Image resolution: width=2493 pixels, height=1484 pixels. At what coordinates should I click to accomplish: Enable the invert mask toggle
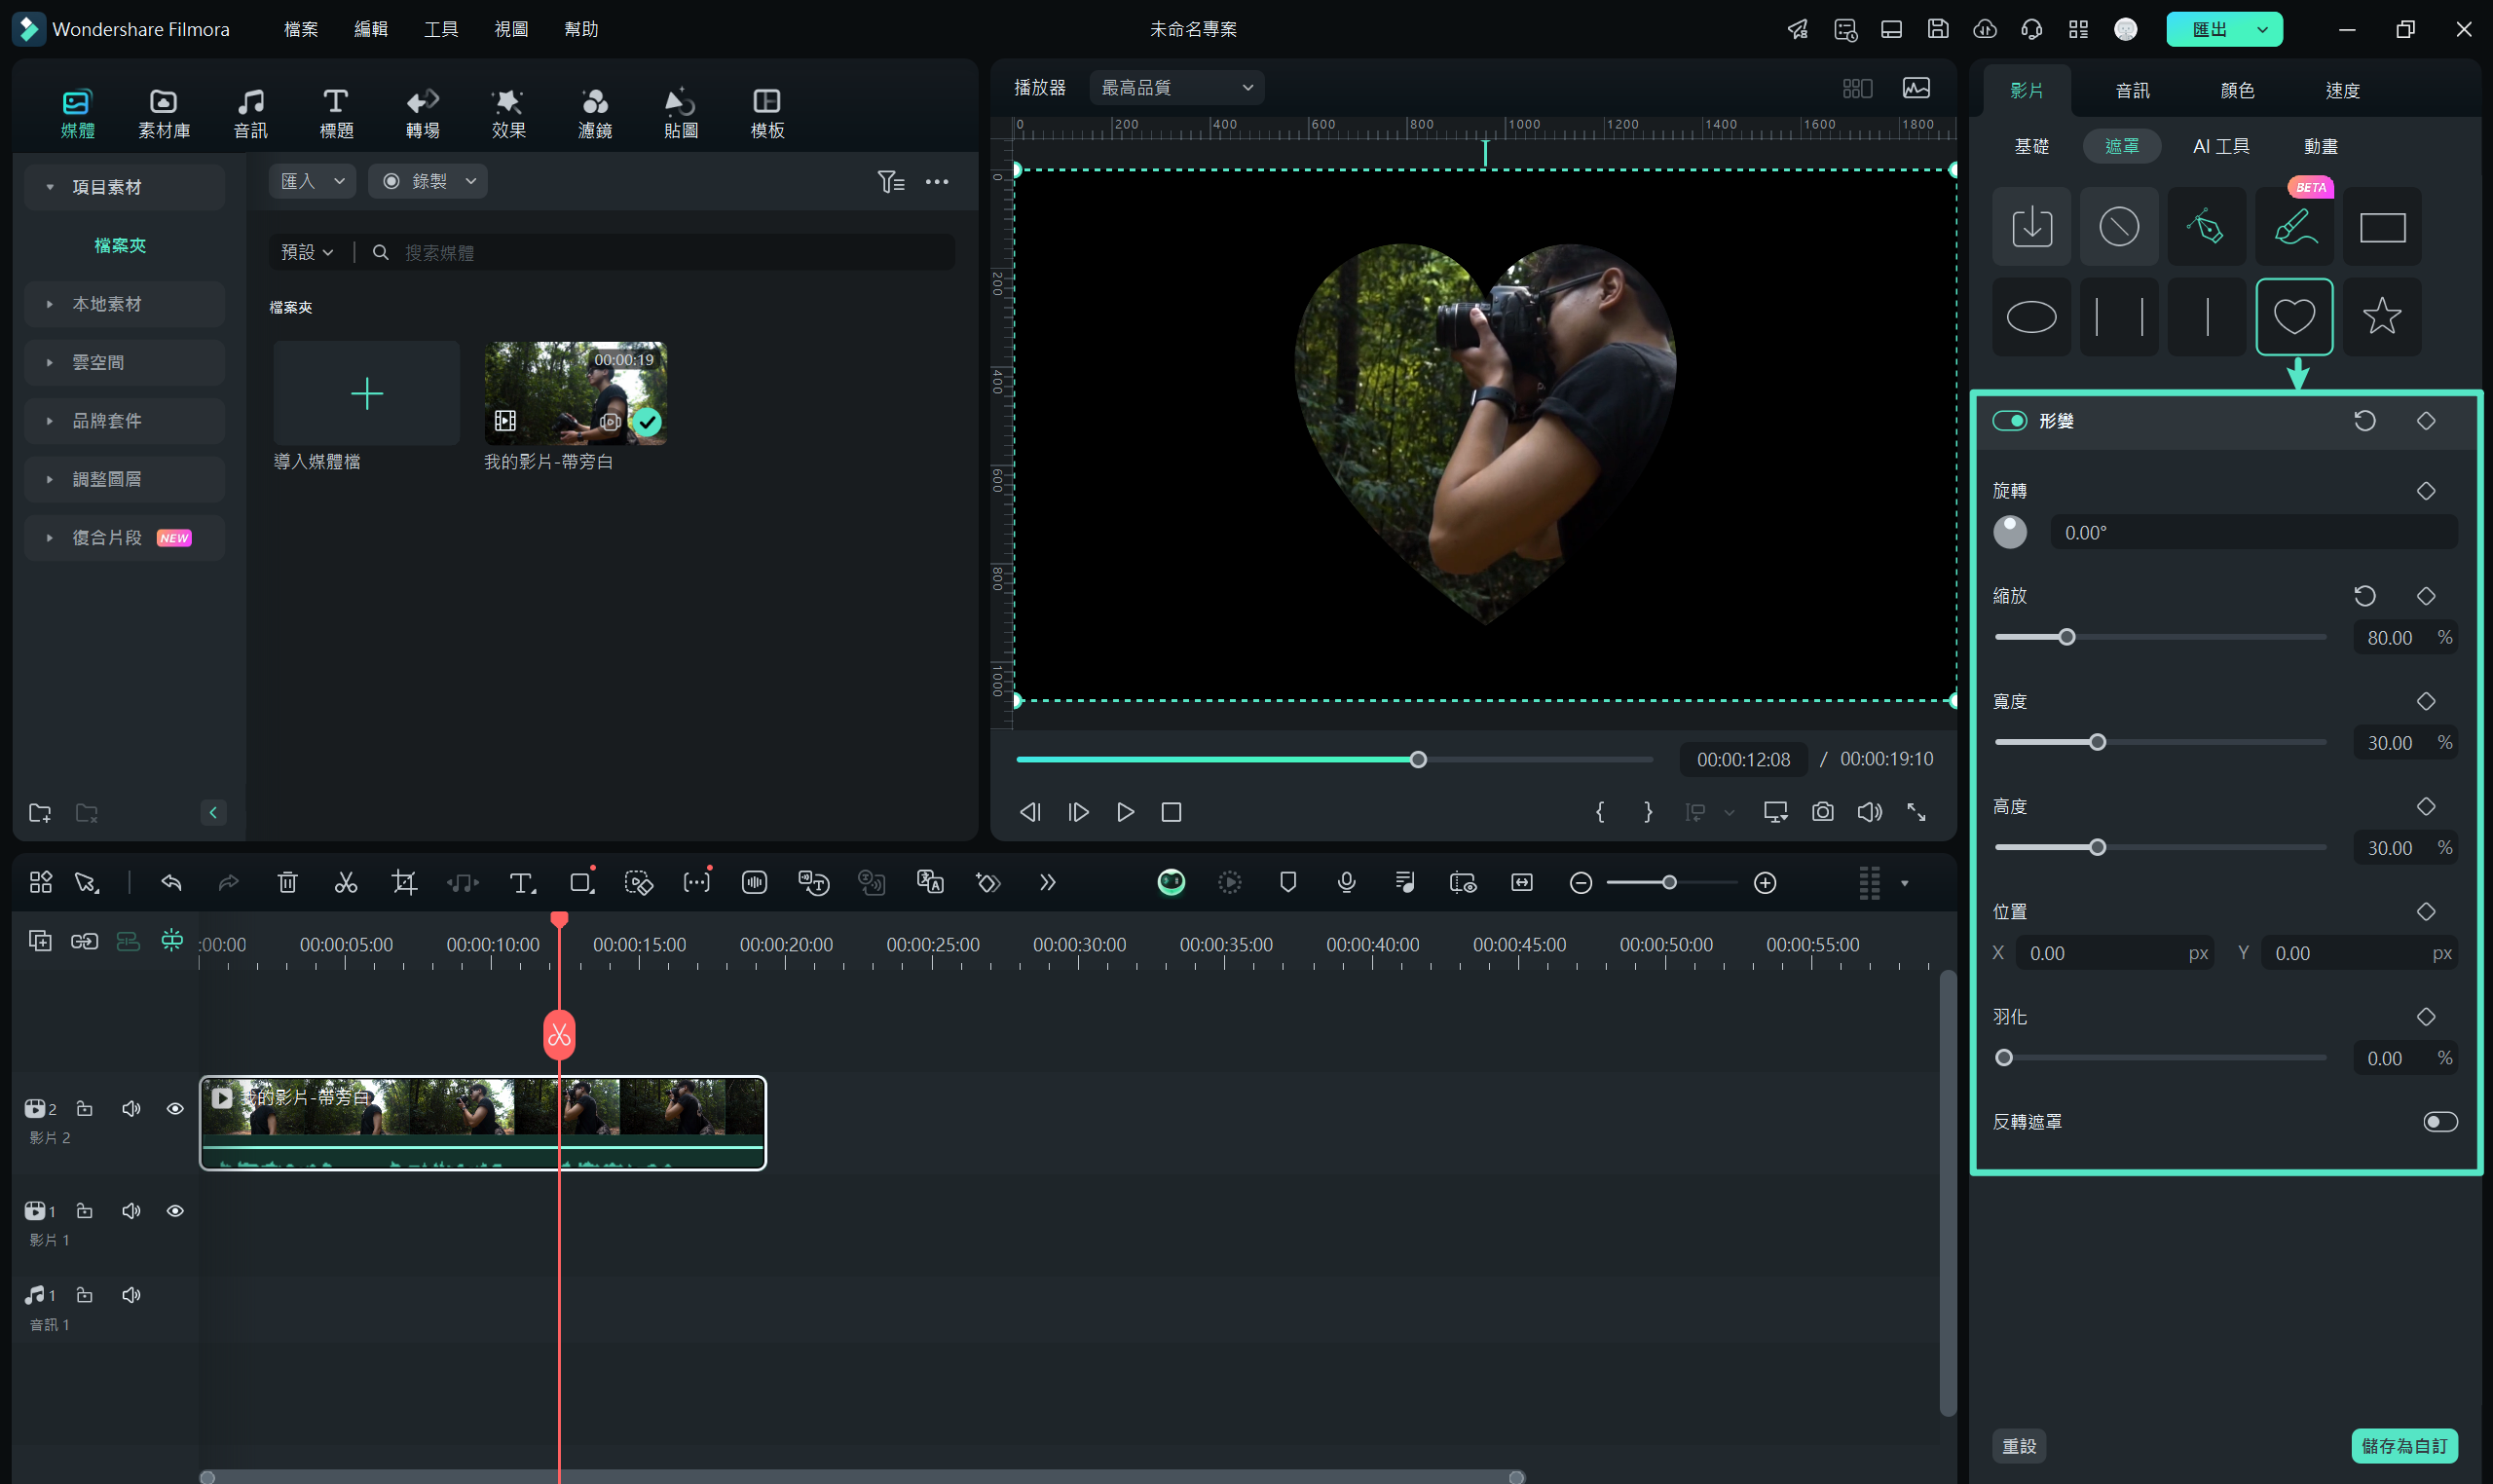[x=2439, y=1122]
